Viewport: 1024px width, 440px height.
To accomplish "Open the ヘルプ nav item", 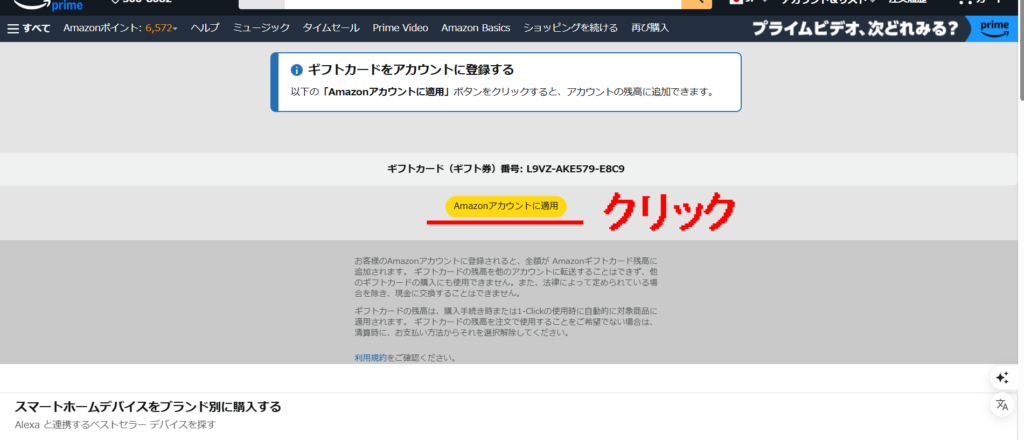I will click(205, 28).
